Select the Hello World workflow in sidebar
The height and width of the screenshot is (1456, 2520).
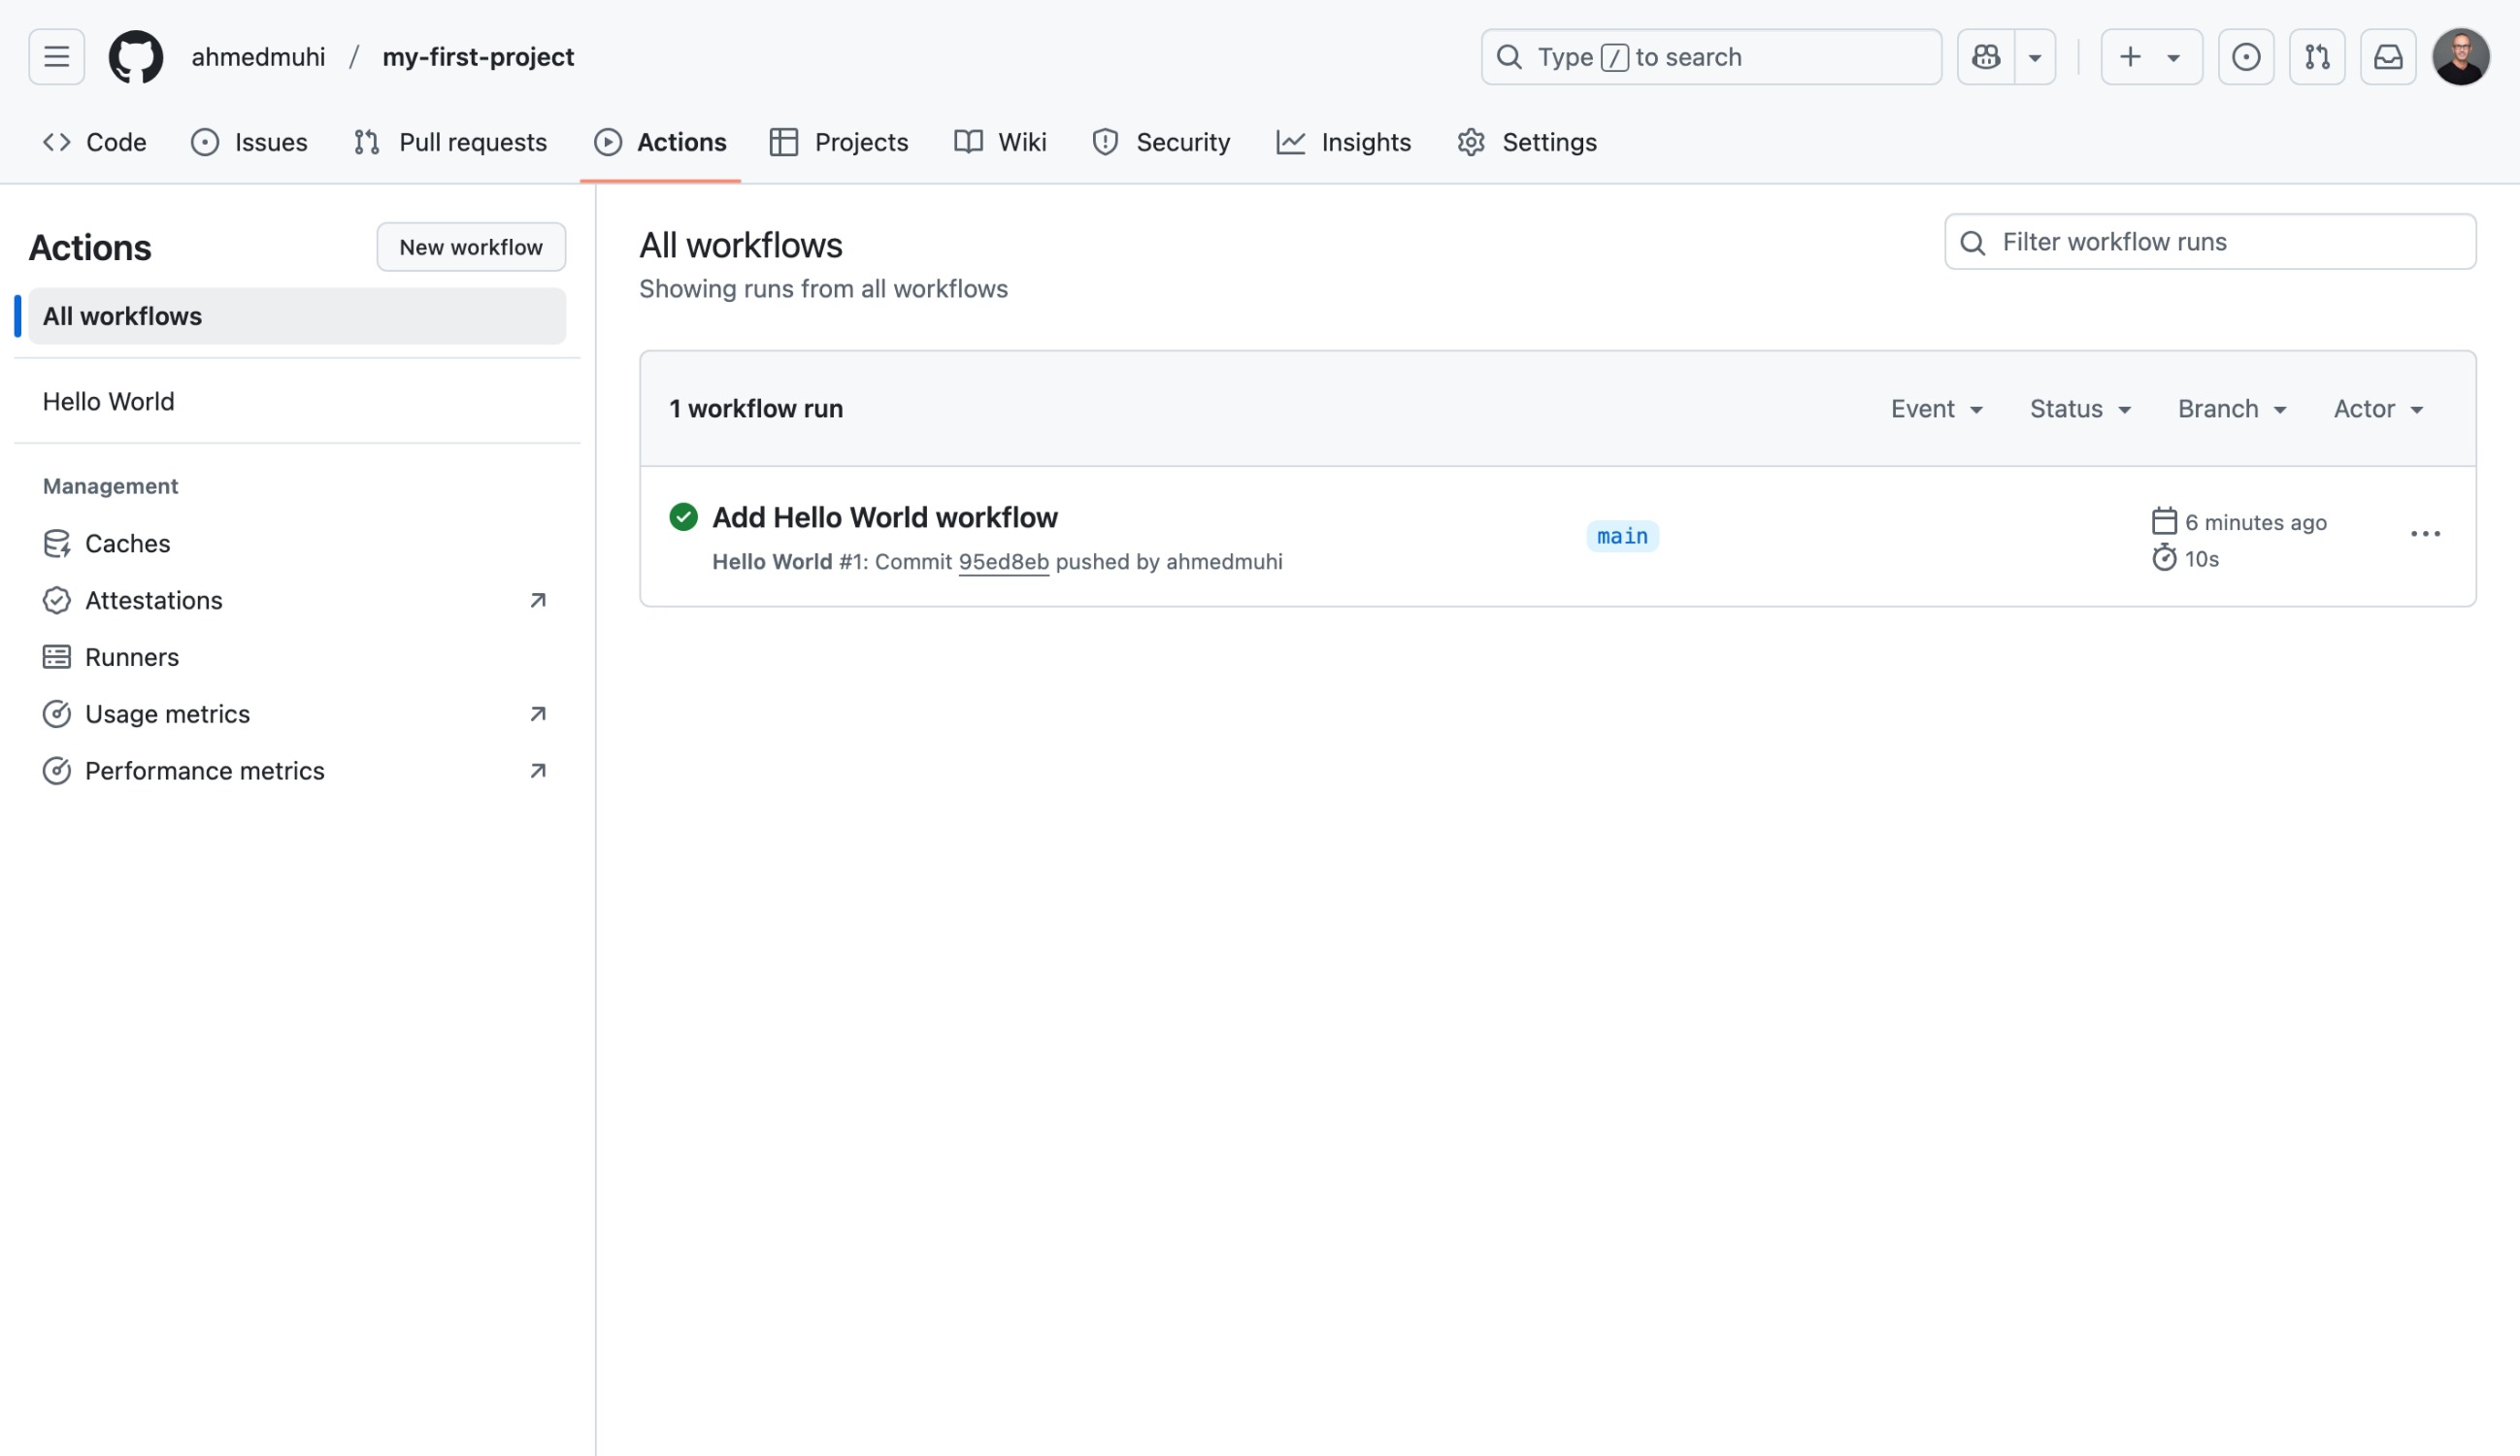297,401
